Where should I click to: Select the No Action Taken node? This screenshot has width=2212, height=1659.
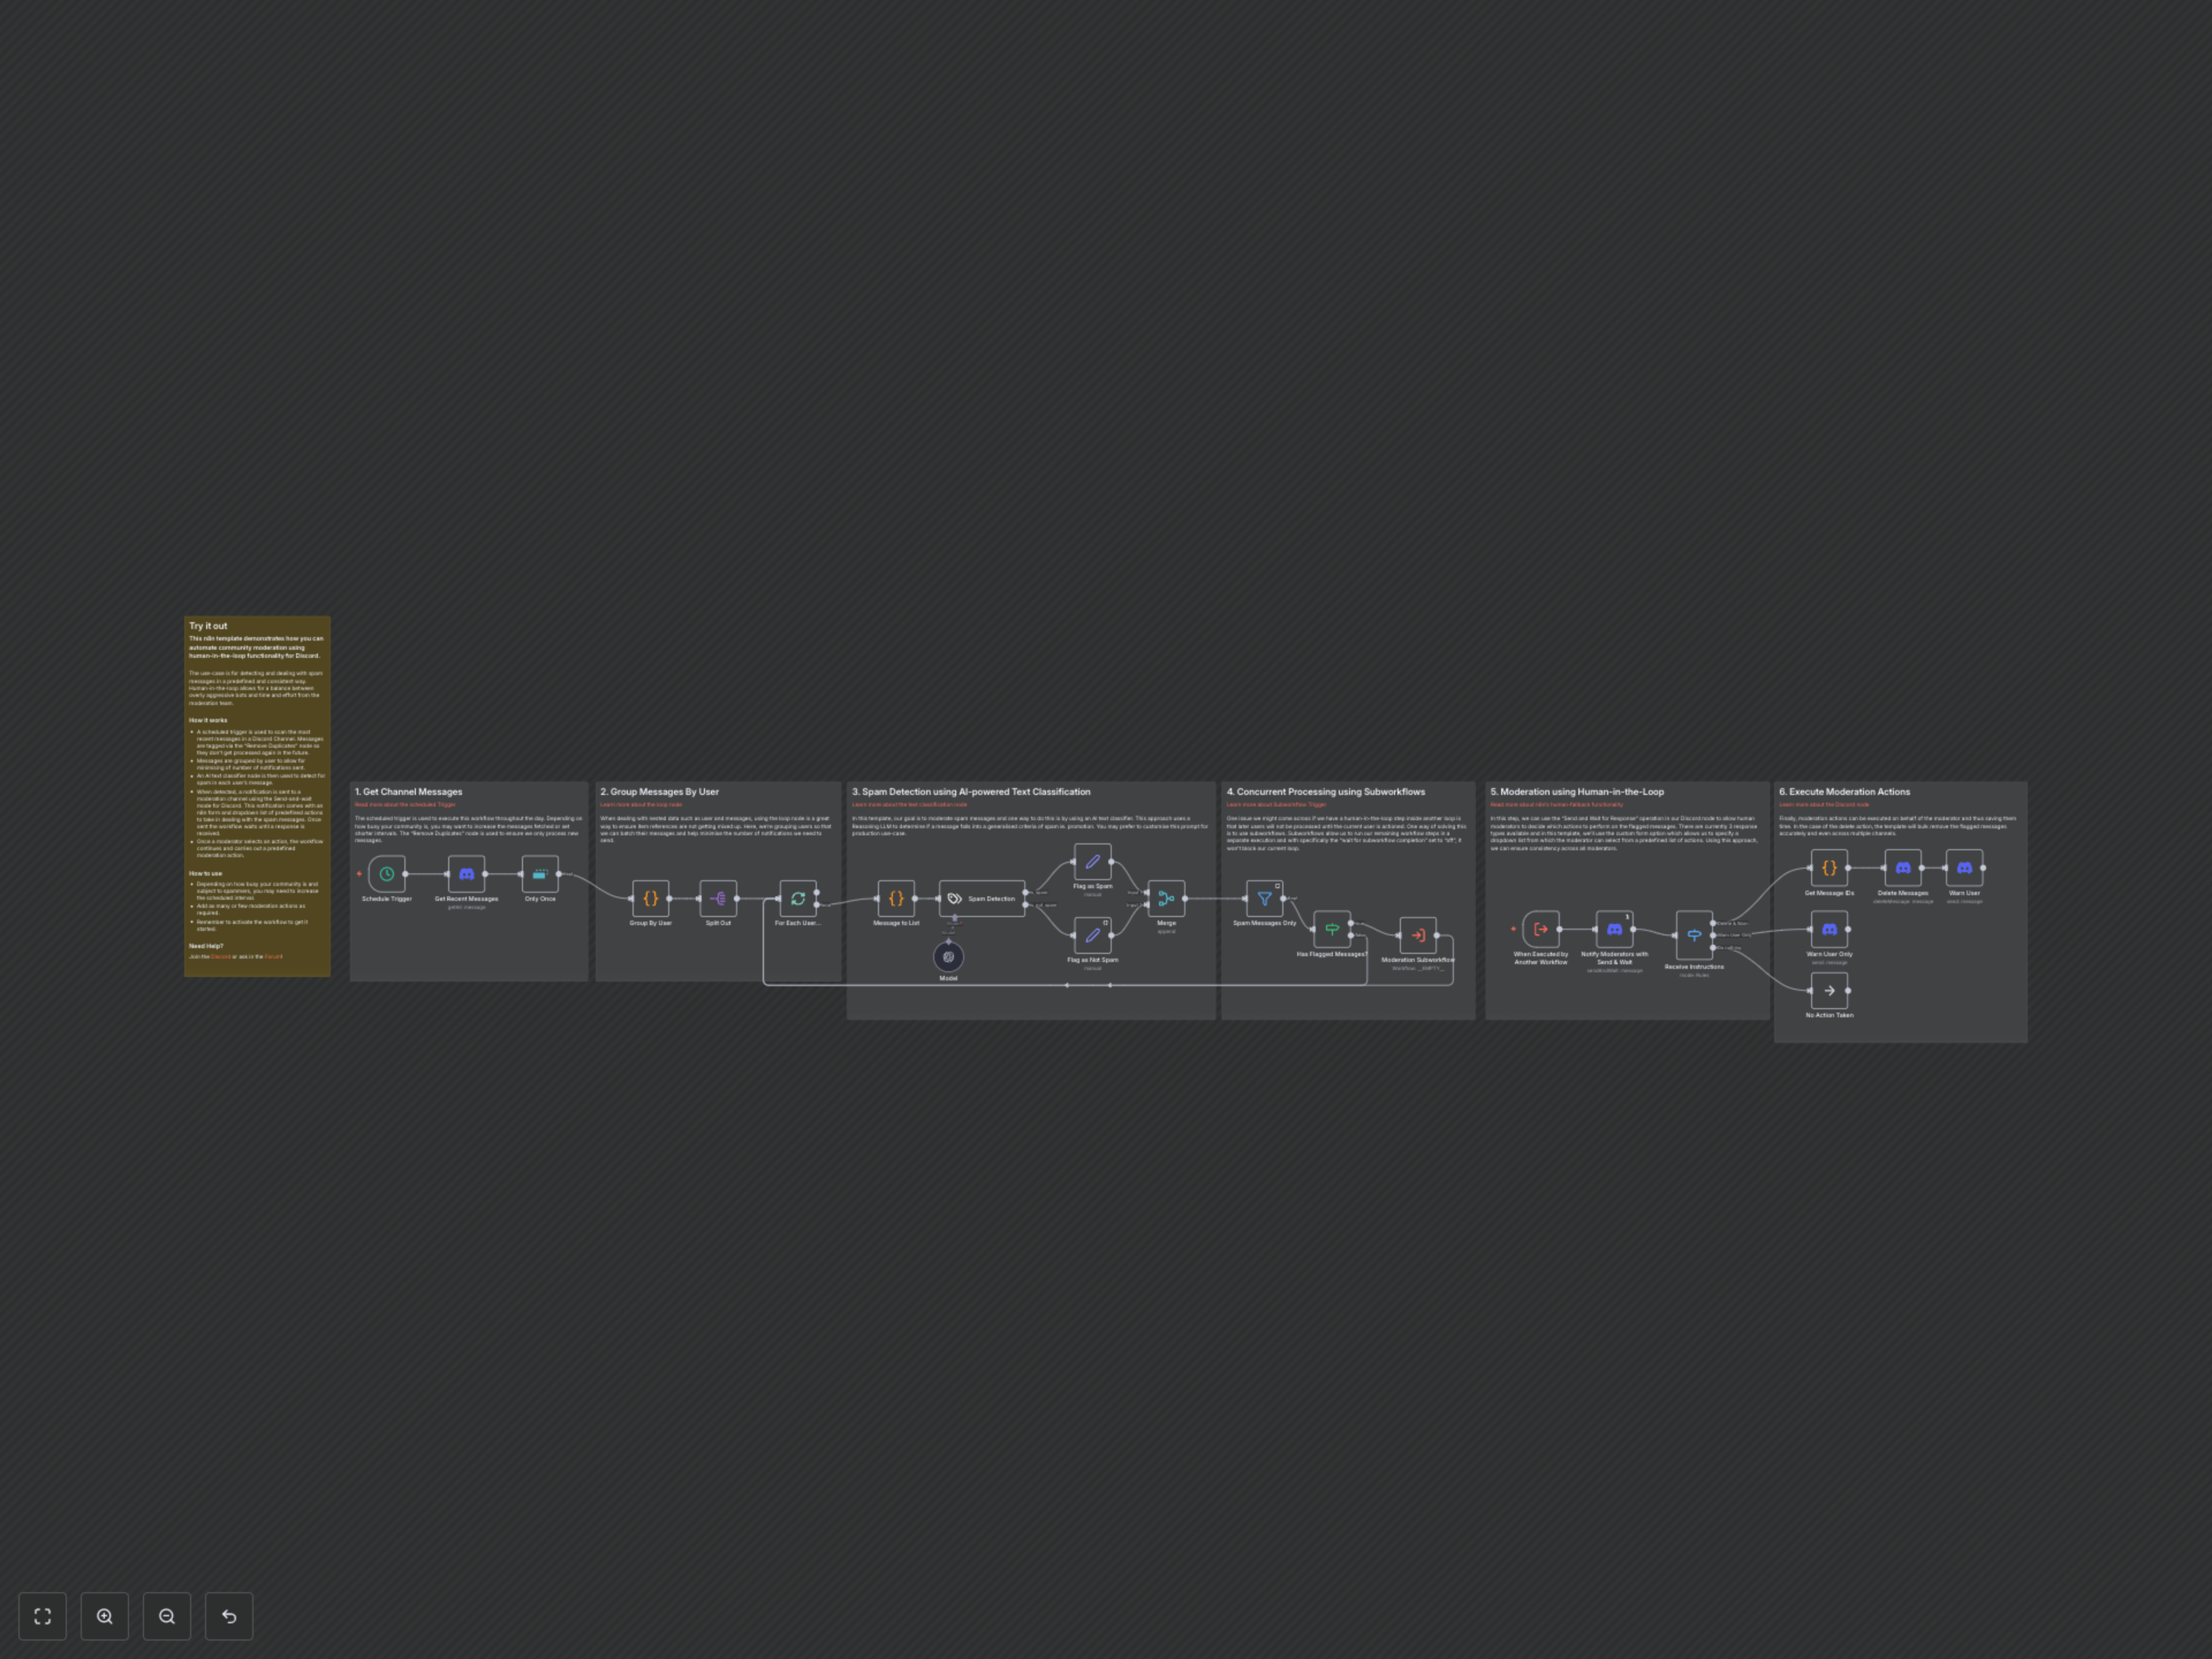1829,990
